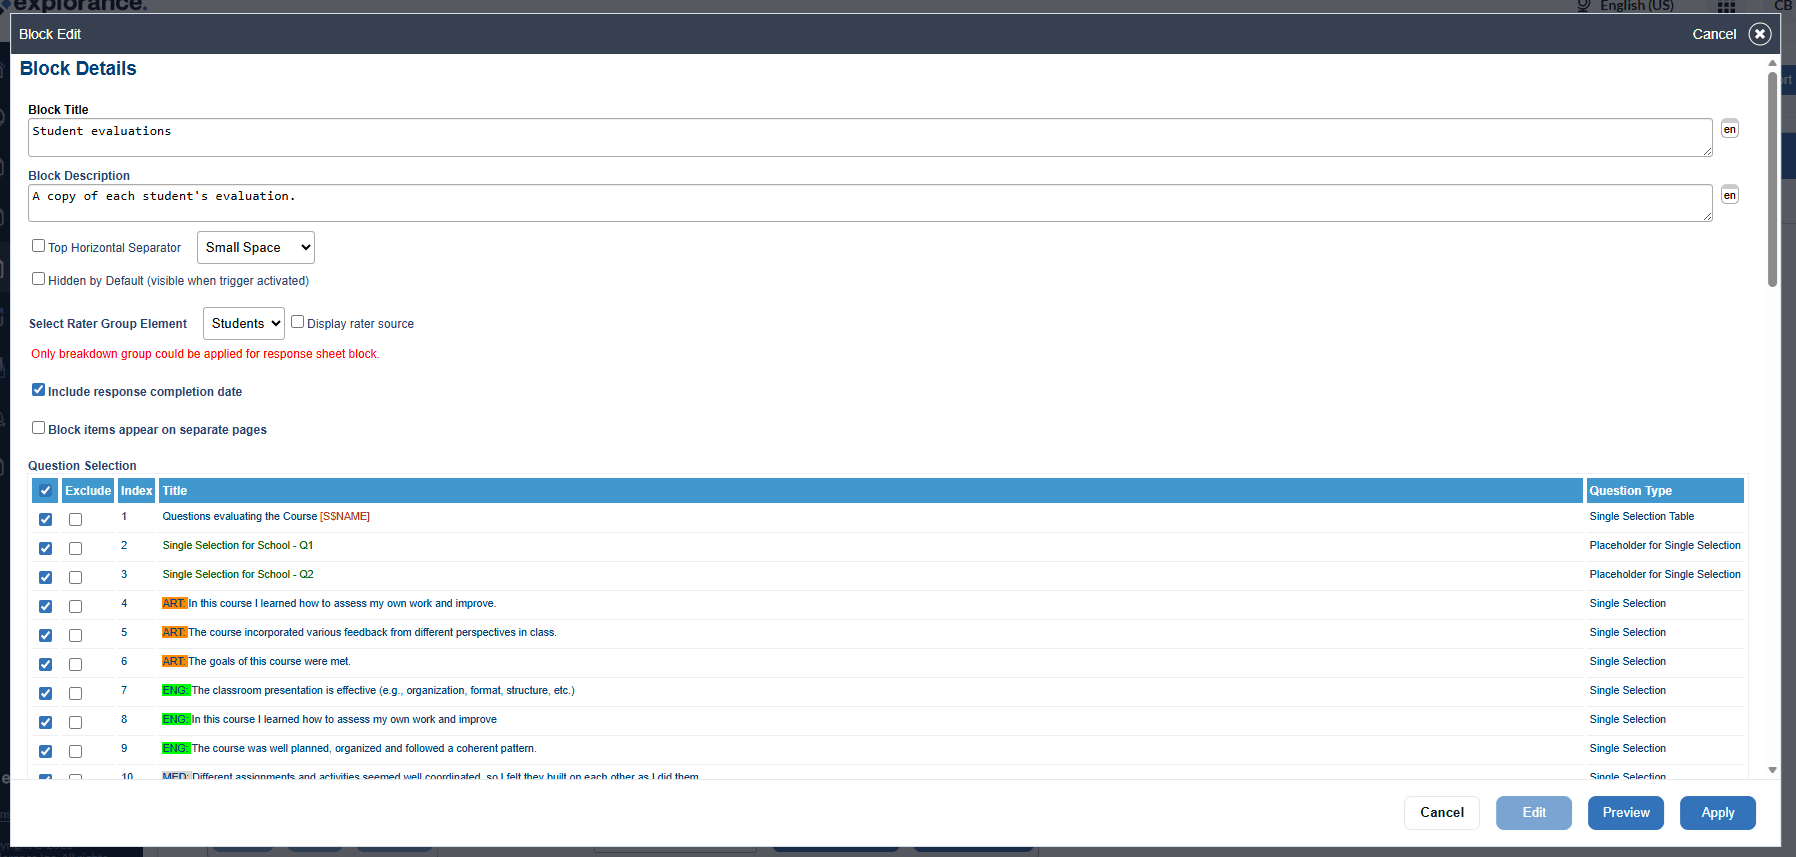
Task: Click the close X icon beside Cancel
Action: [x=1759, y=34]
